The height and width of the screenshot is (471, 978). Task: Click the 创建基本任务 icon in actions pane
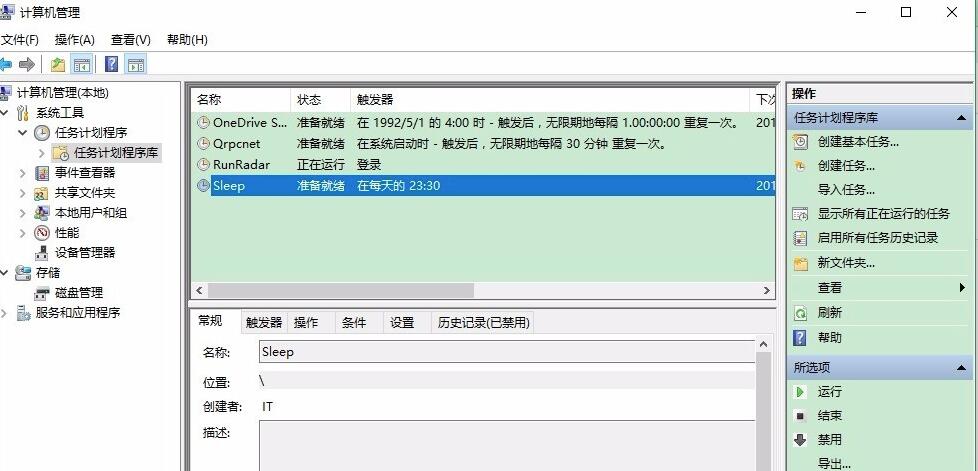800,142
